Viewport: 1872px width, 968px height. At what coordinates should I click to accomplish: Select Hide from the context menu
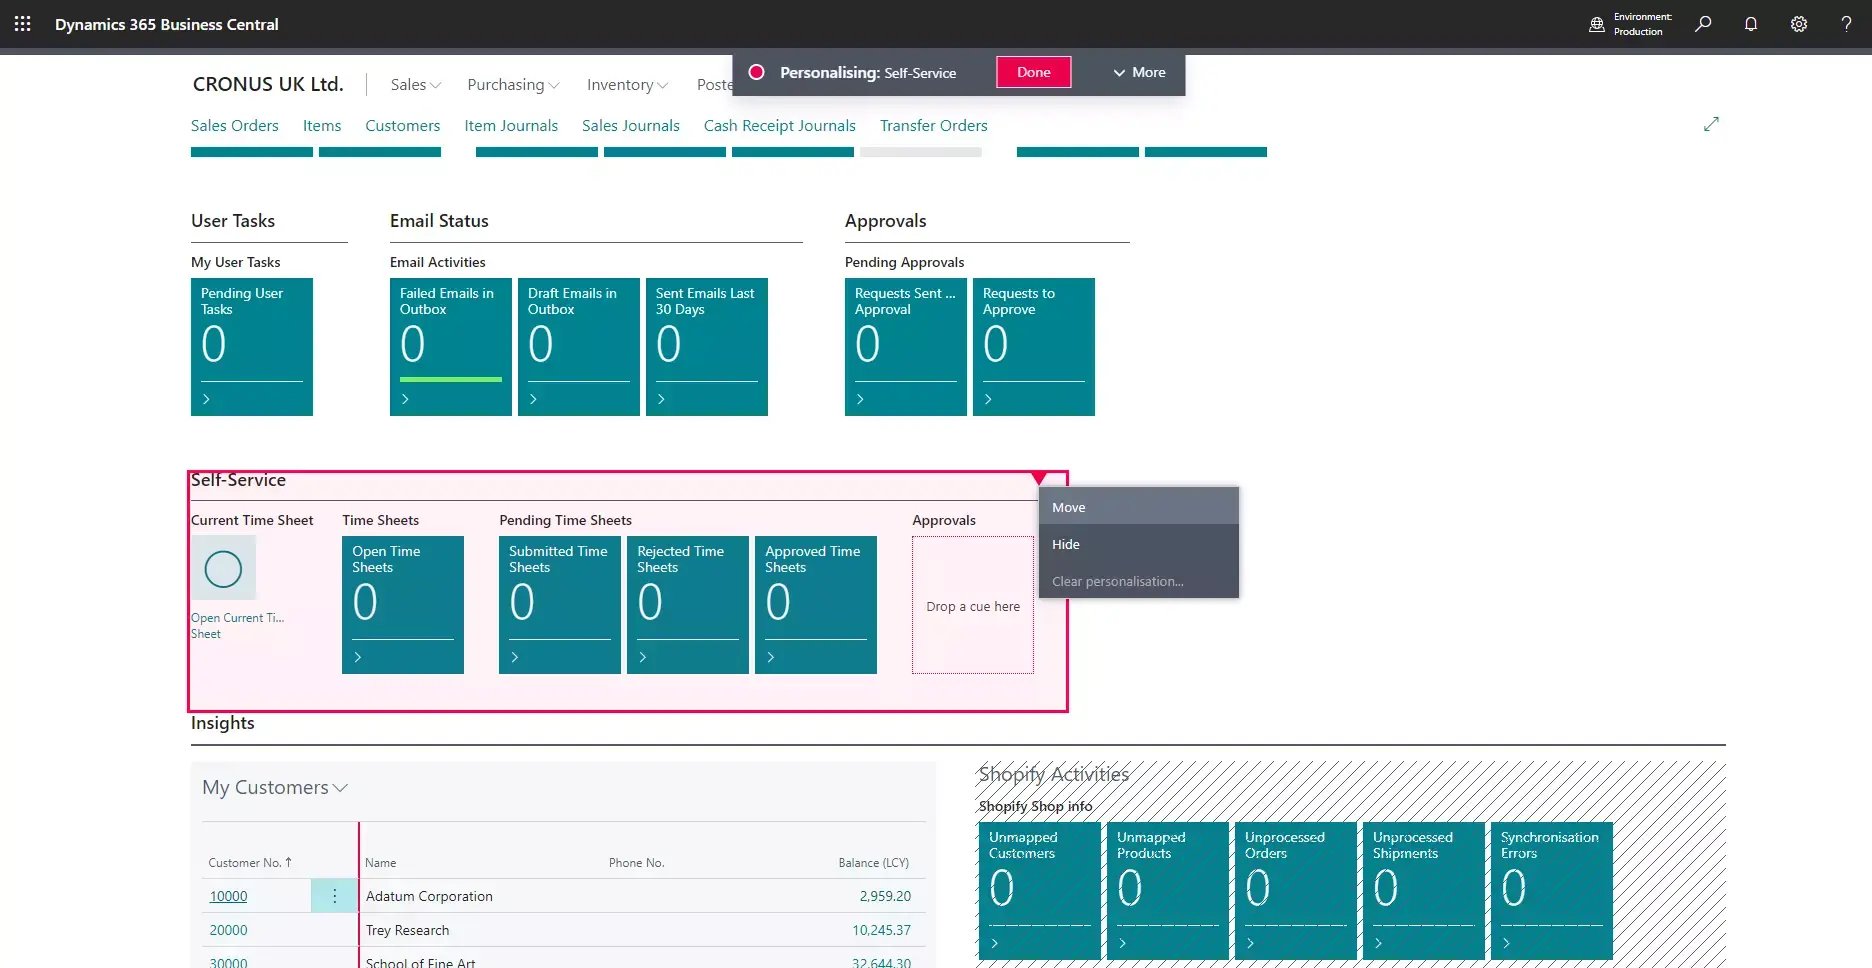point(1139,544)
